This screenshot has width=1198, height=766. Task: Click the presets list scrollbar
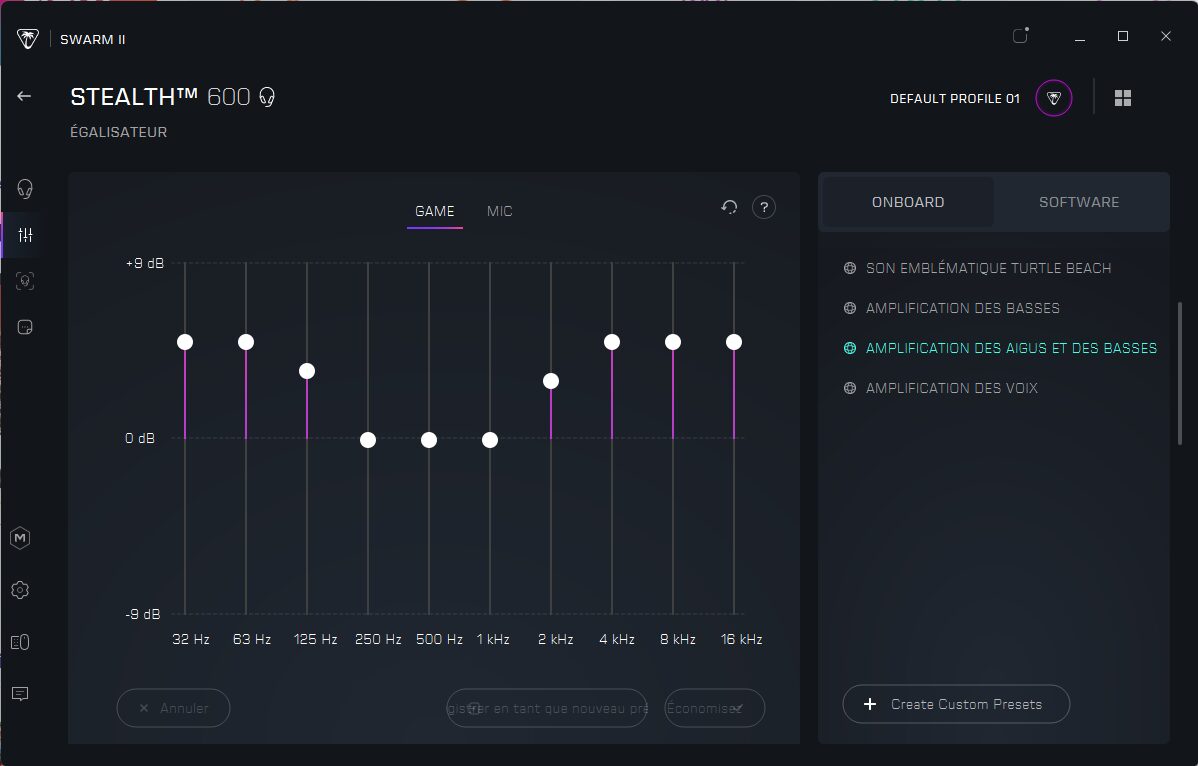click(1180, 372)
